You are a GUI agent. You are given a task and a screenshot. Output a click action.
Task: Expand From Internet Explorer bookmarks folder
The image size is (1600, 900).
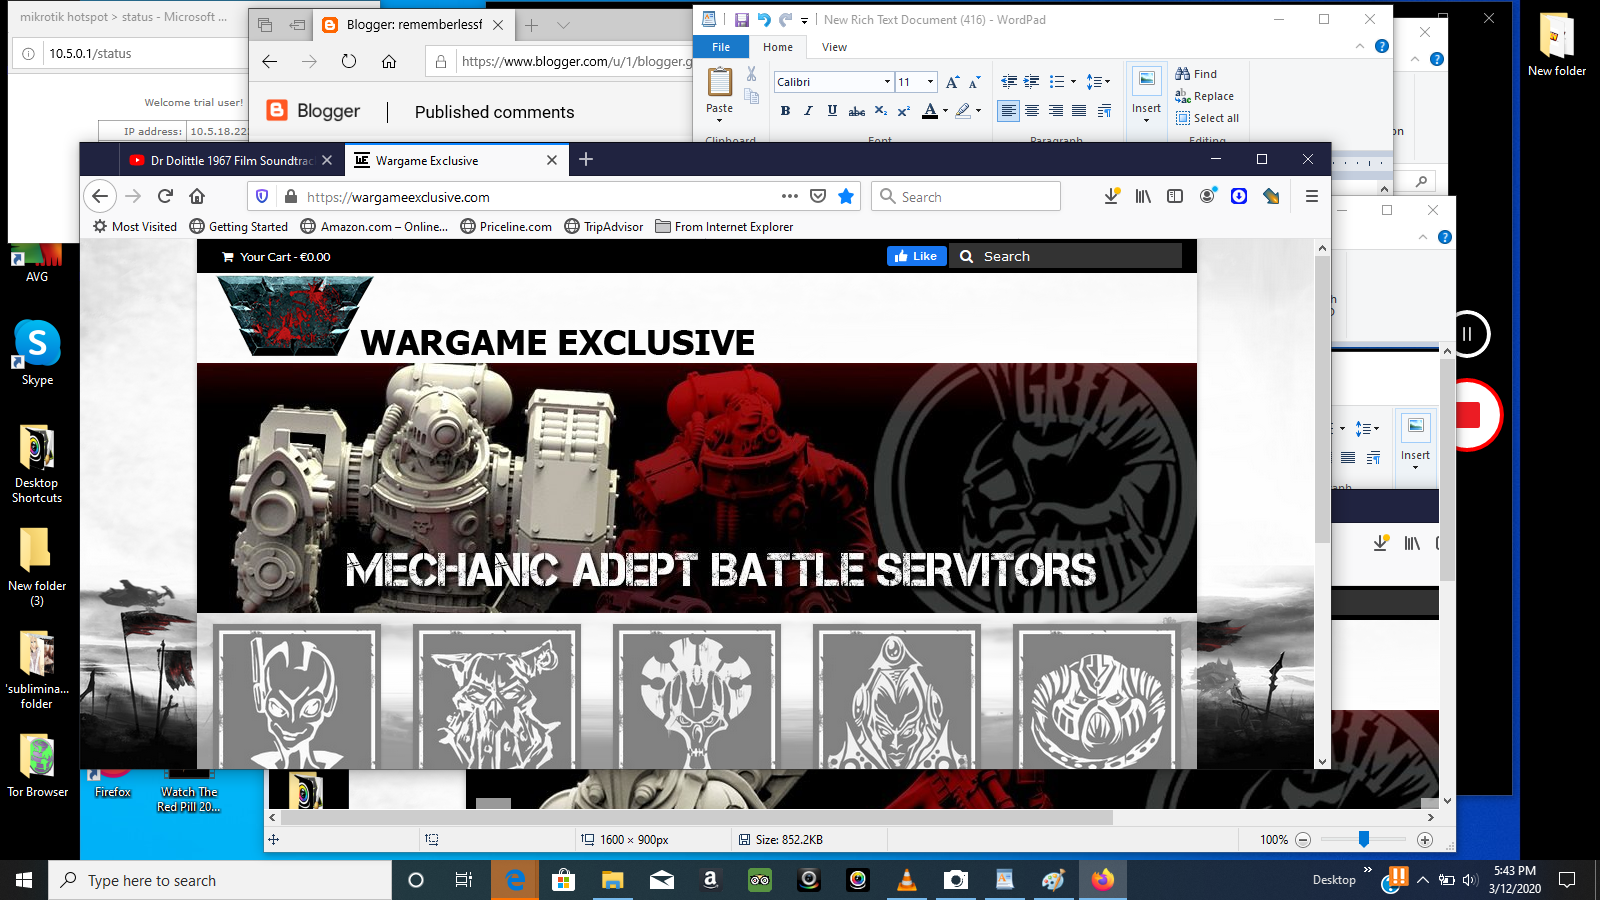click(x=725, y=227)
